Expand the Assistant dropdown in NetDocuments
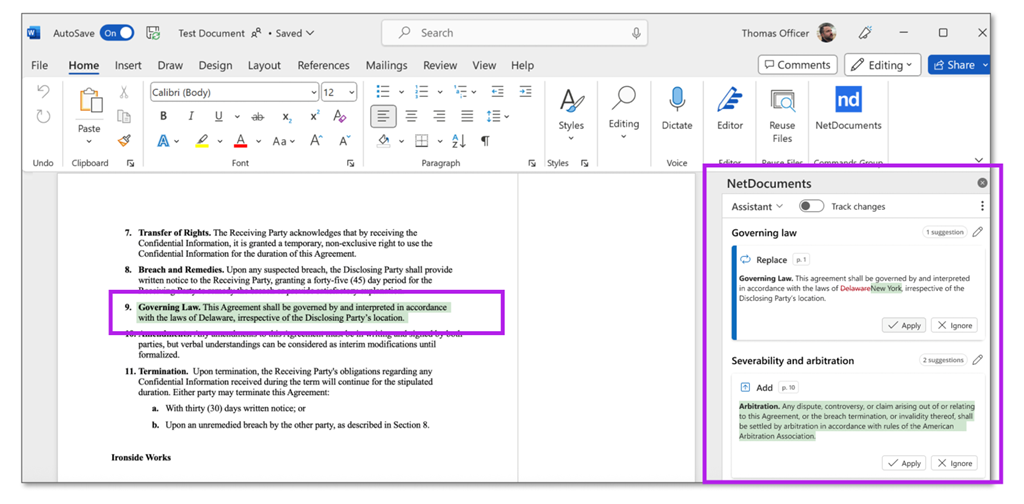 pyautogui.click(x=757, y=206)
